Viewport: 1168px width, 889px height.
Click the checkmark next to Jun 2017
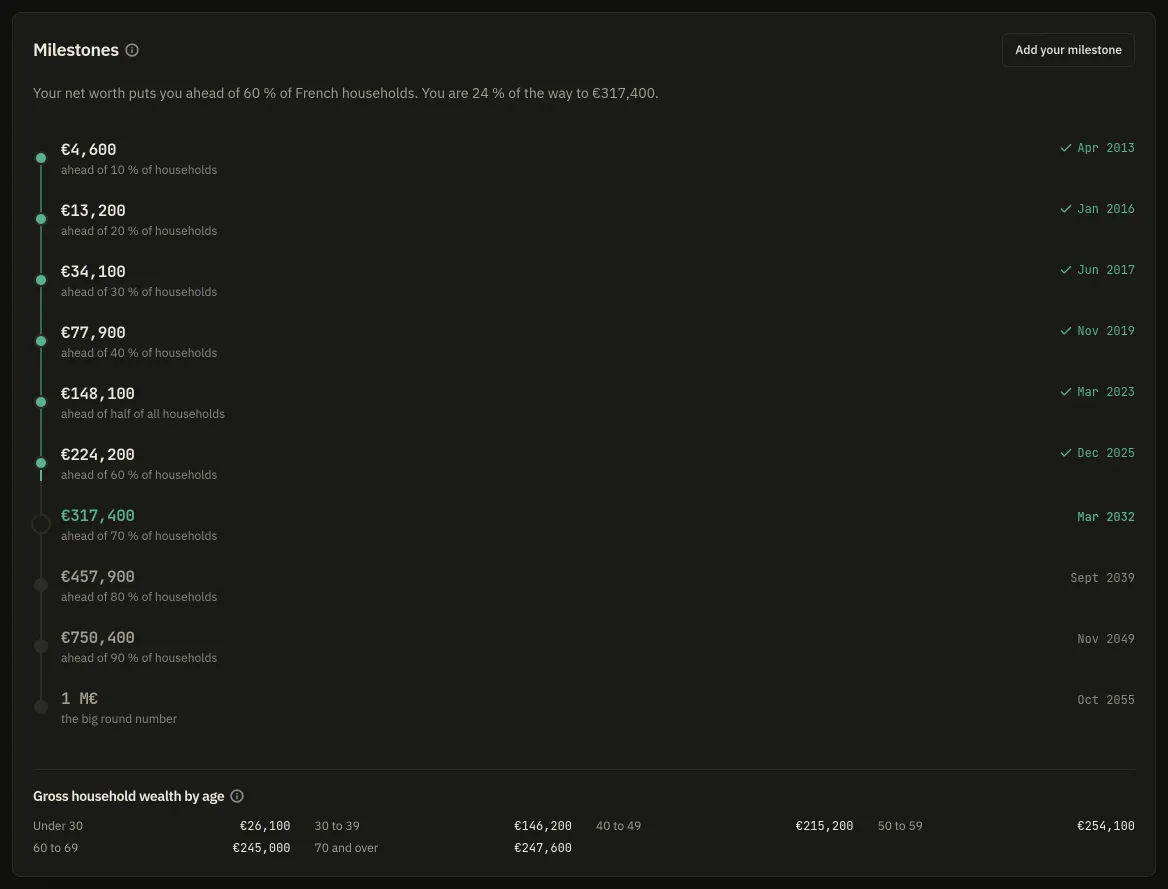pyautogui.click(x=1065, y=270)
